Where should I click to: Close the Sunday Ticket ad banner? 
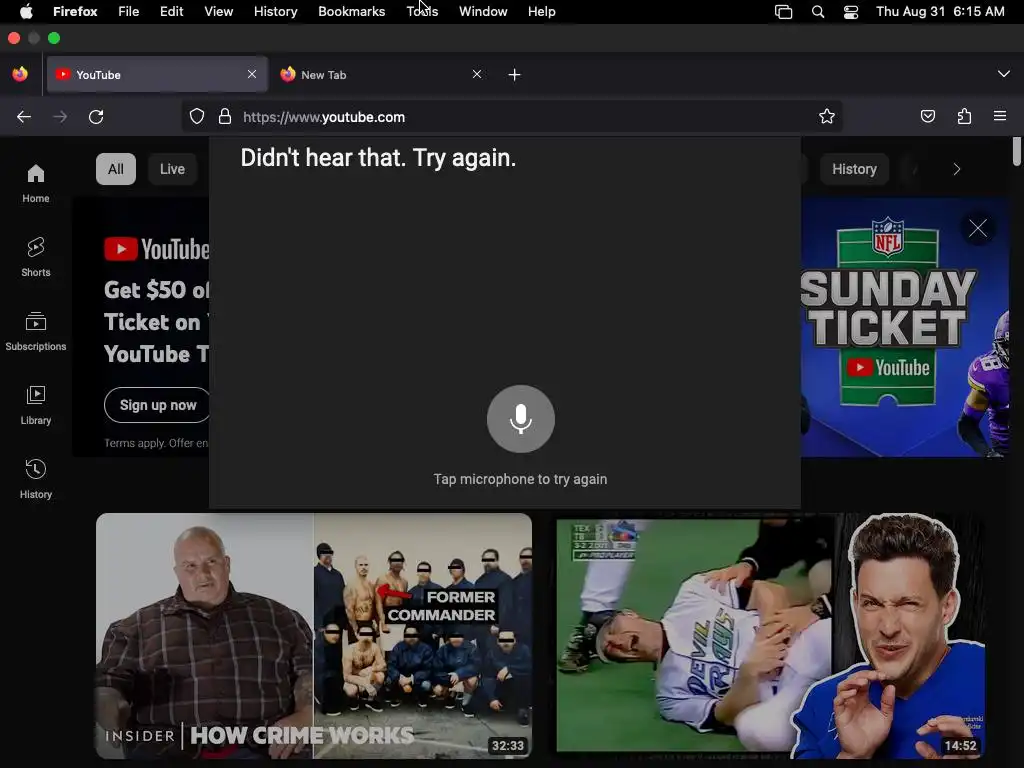[x=978, y=228]
